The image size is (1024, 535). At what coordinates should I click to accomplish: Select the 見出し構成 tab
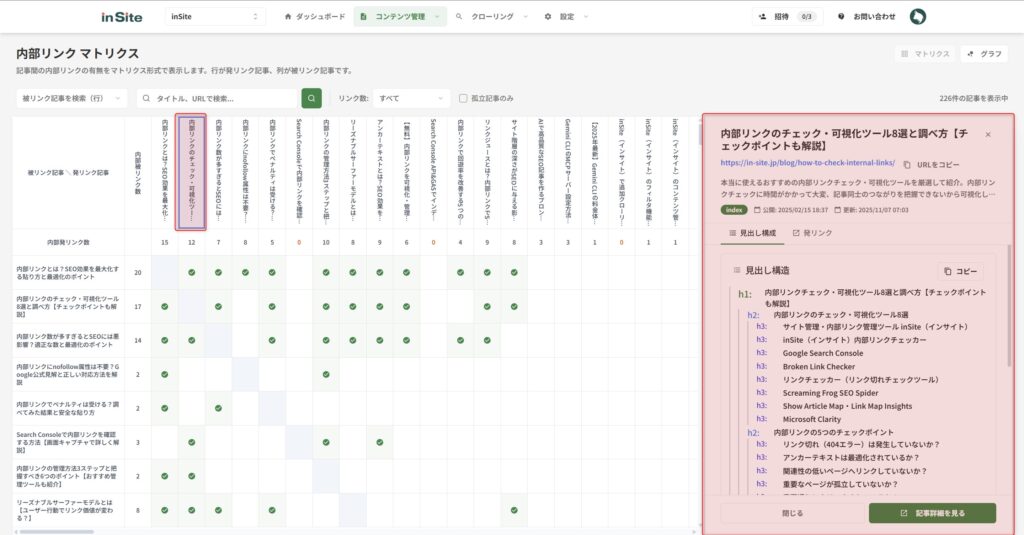pyautogui.click(x=752, y=233)
